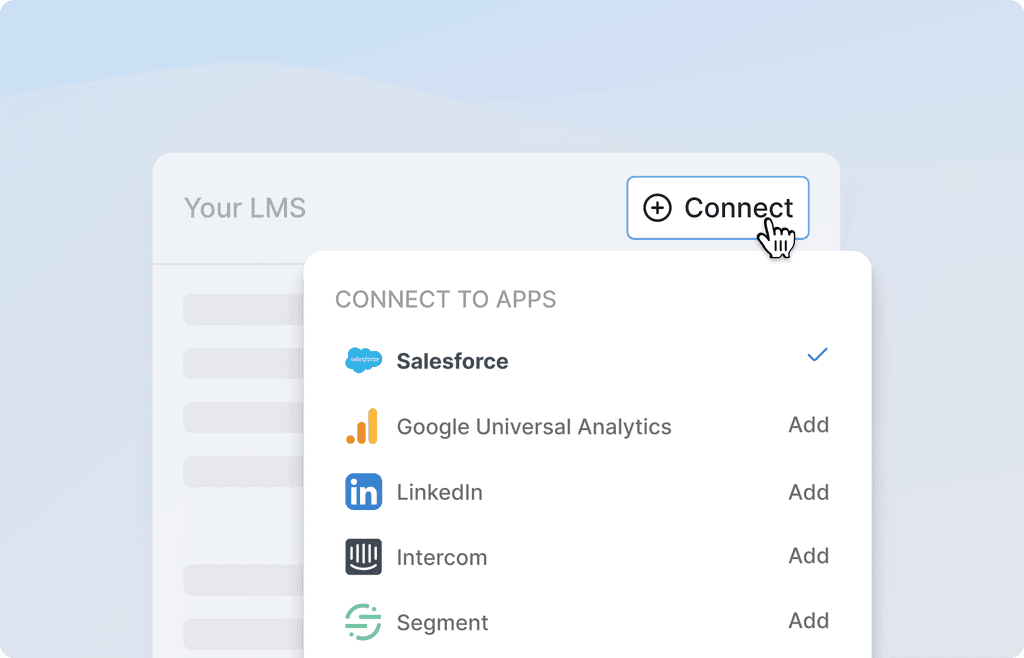
Task: Select the Google Universal Analytics icon
Action: click(x=363, y=426)
